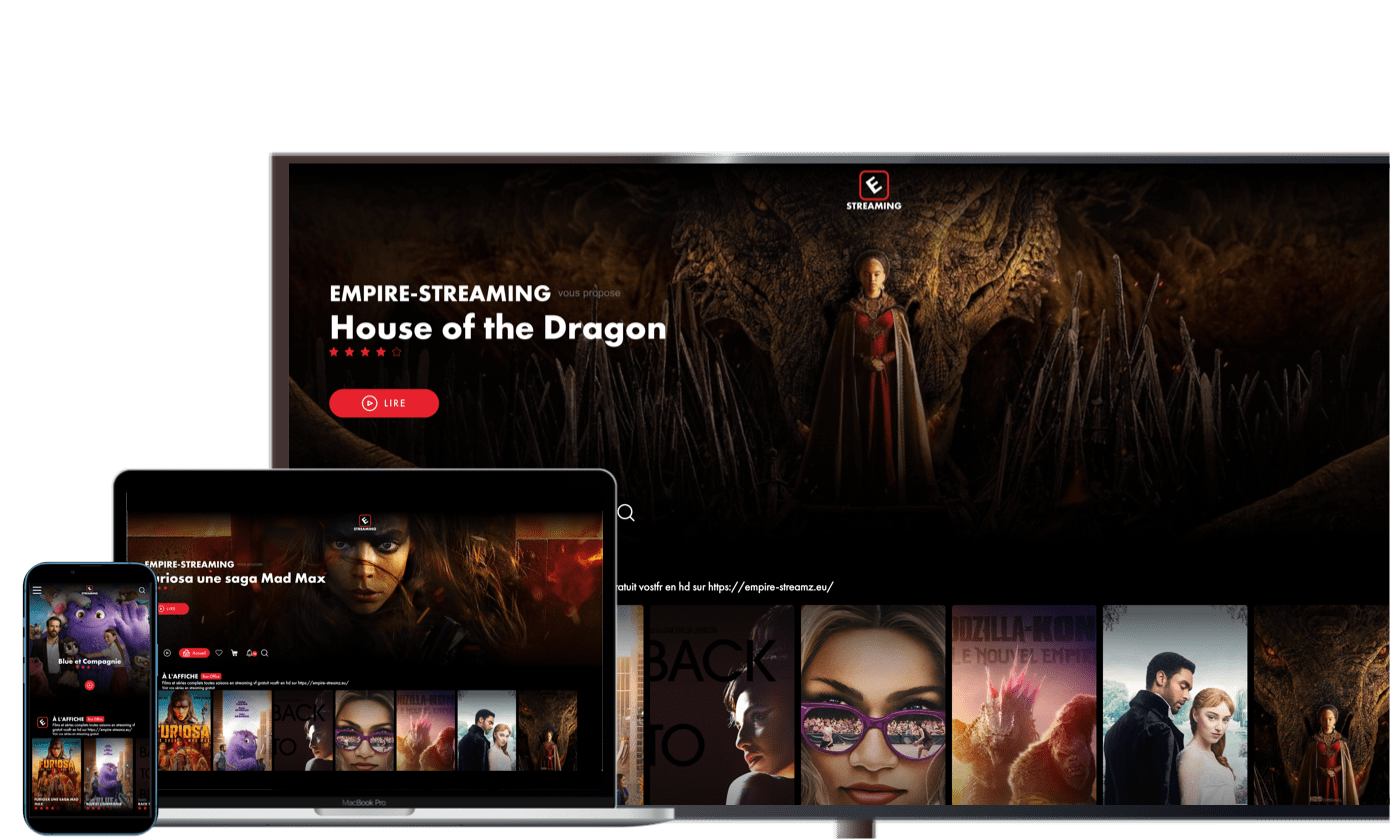Open the House of the Dragon poster on the laptop
The image size is (1390, 839).
click(x=548, y=730)
